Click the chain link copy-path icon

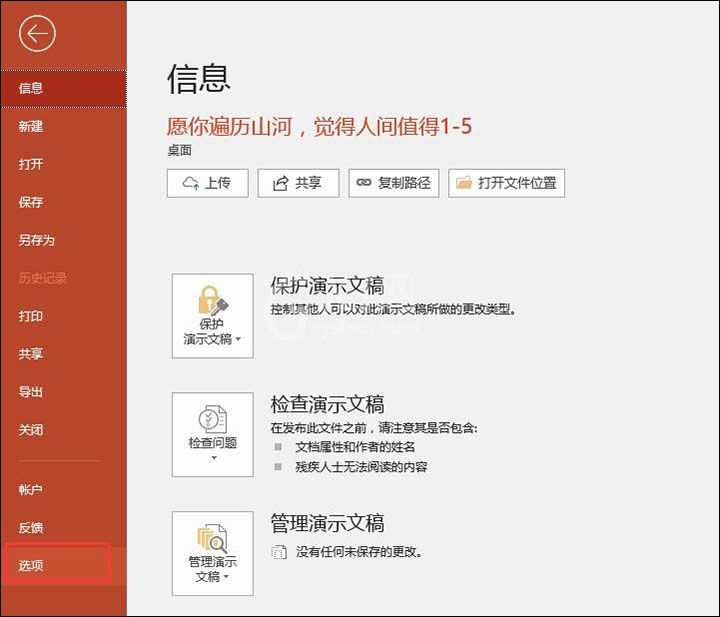[x=364, y=183]
